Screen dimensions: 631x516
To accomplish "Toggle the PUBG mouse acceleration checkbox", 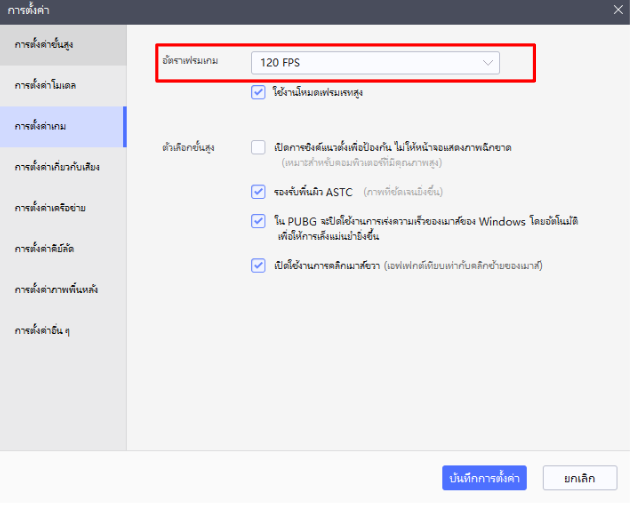I will tap(259, 220).
